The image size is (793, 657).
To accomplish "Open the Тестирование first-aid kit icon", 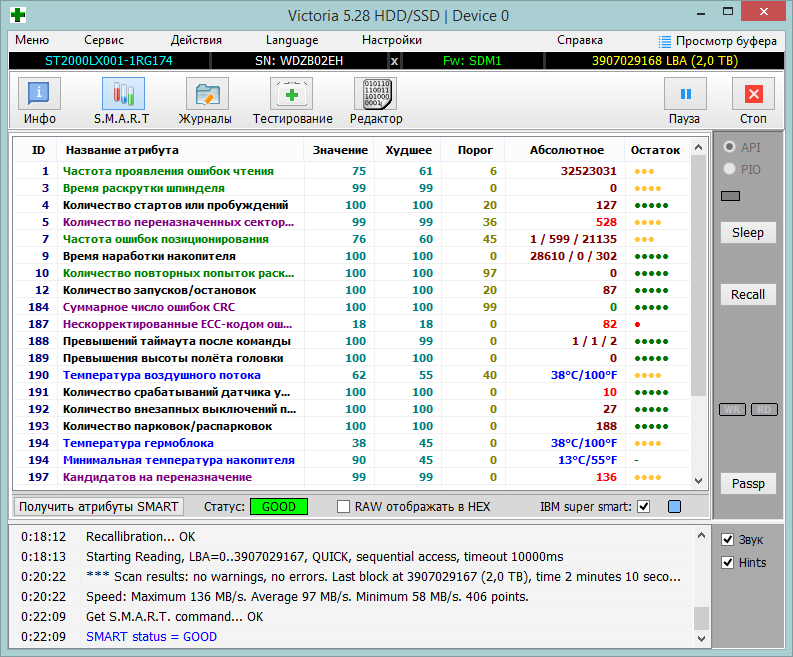I will (x=291, y=94).
